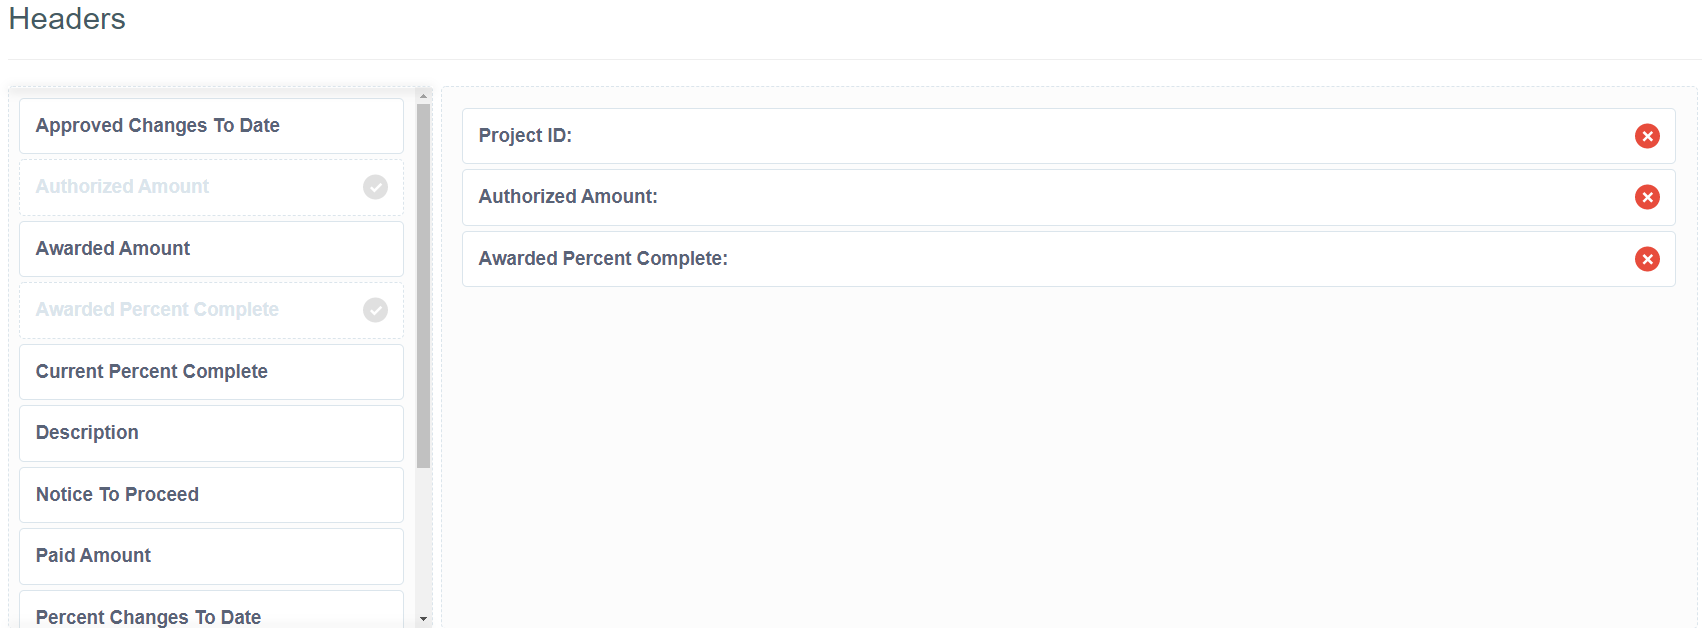Remove the Authorized Amount header
The height and width of the screenshot is (628, 1702).
(1647, 197)
